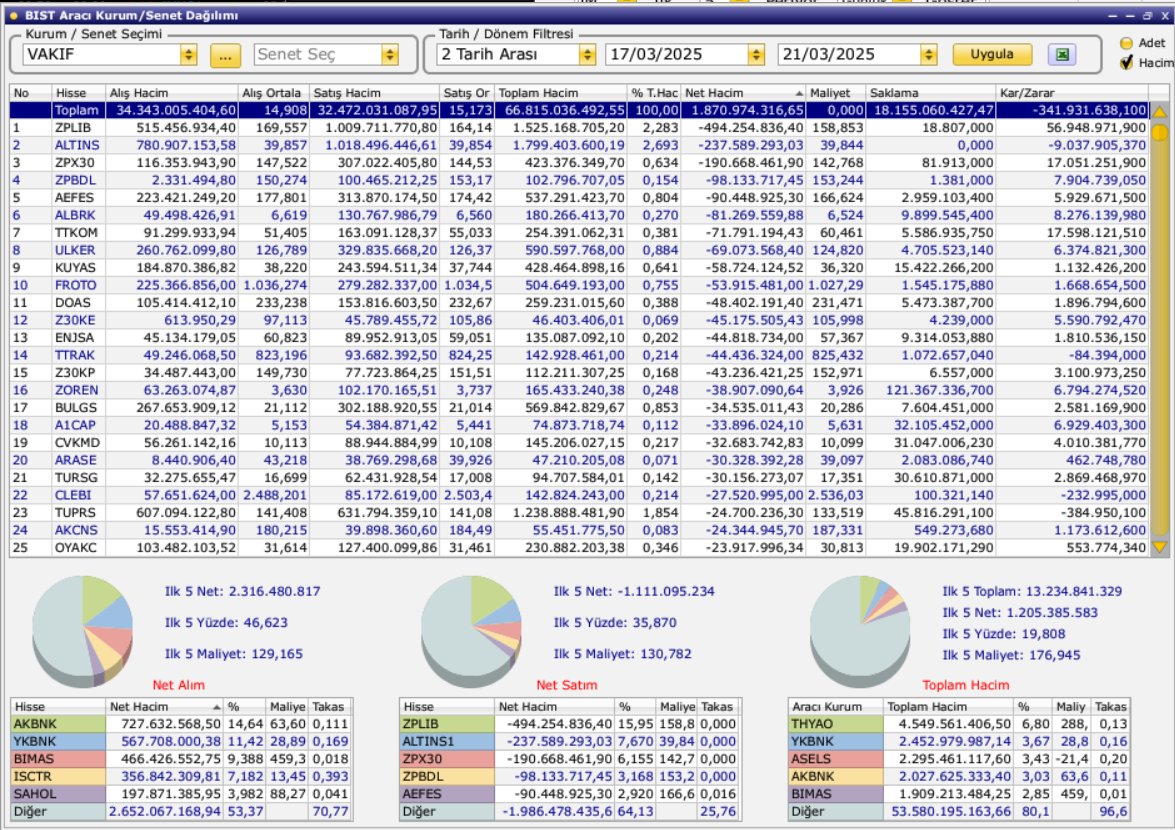Export the table with the Excel icon
The image size is (1175, 830).
coord(1061,55)
